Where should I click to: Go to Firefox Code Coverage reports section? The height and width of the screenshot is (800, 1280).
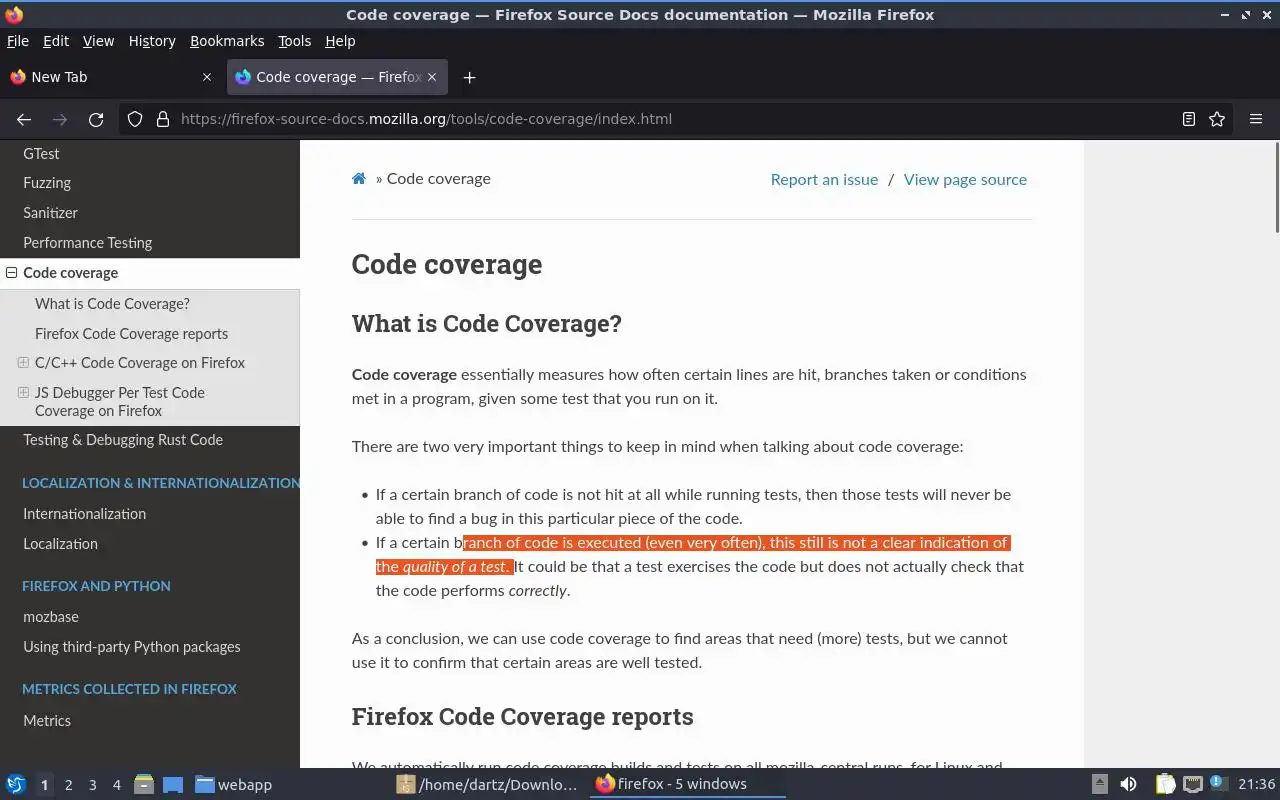coord(131,334)
